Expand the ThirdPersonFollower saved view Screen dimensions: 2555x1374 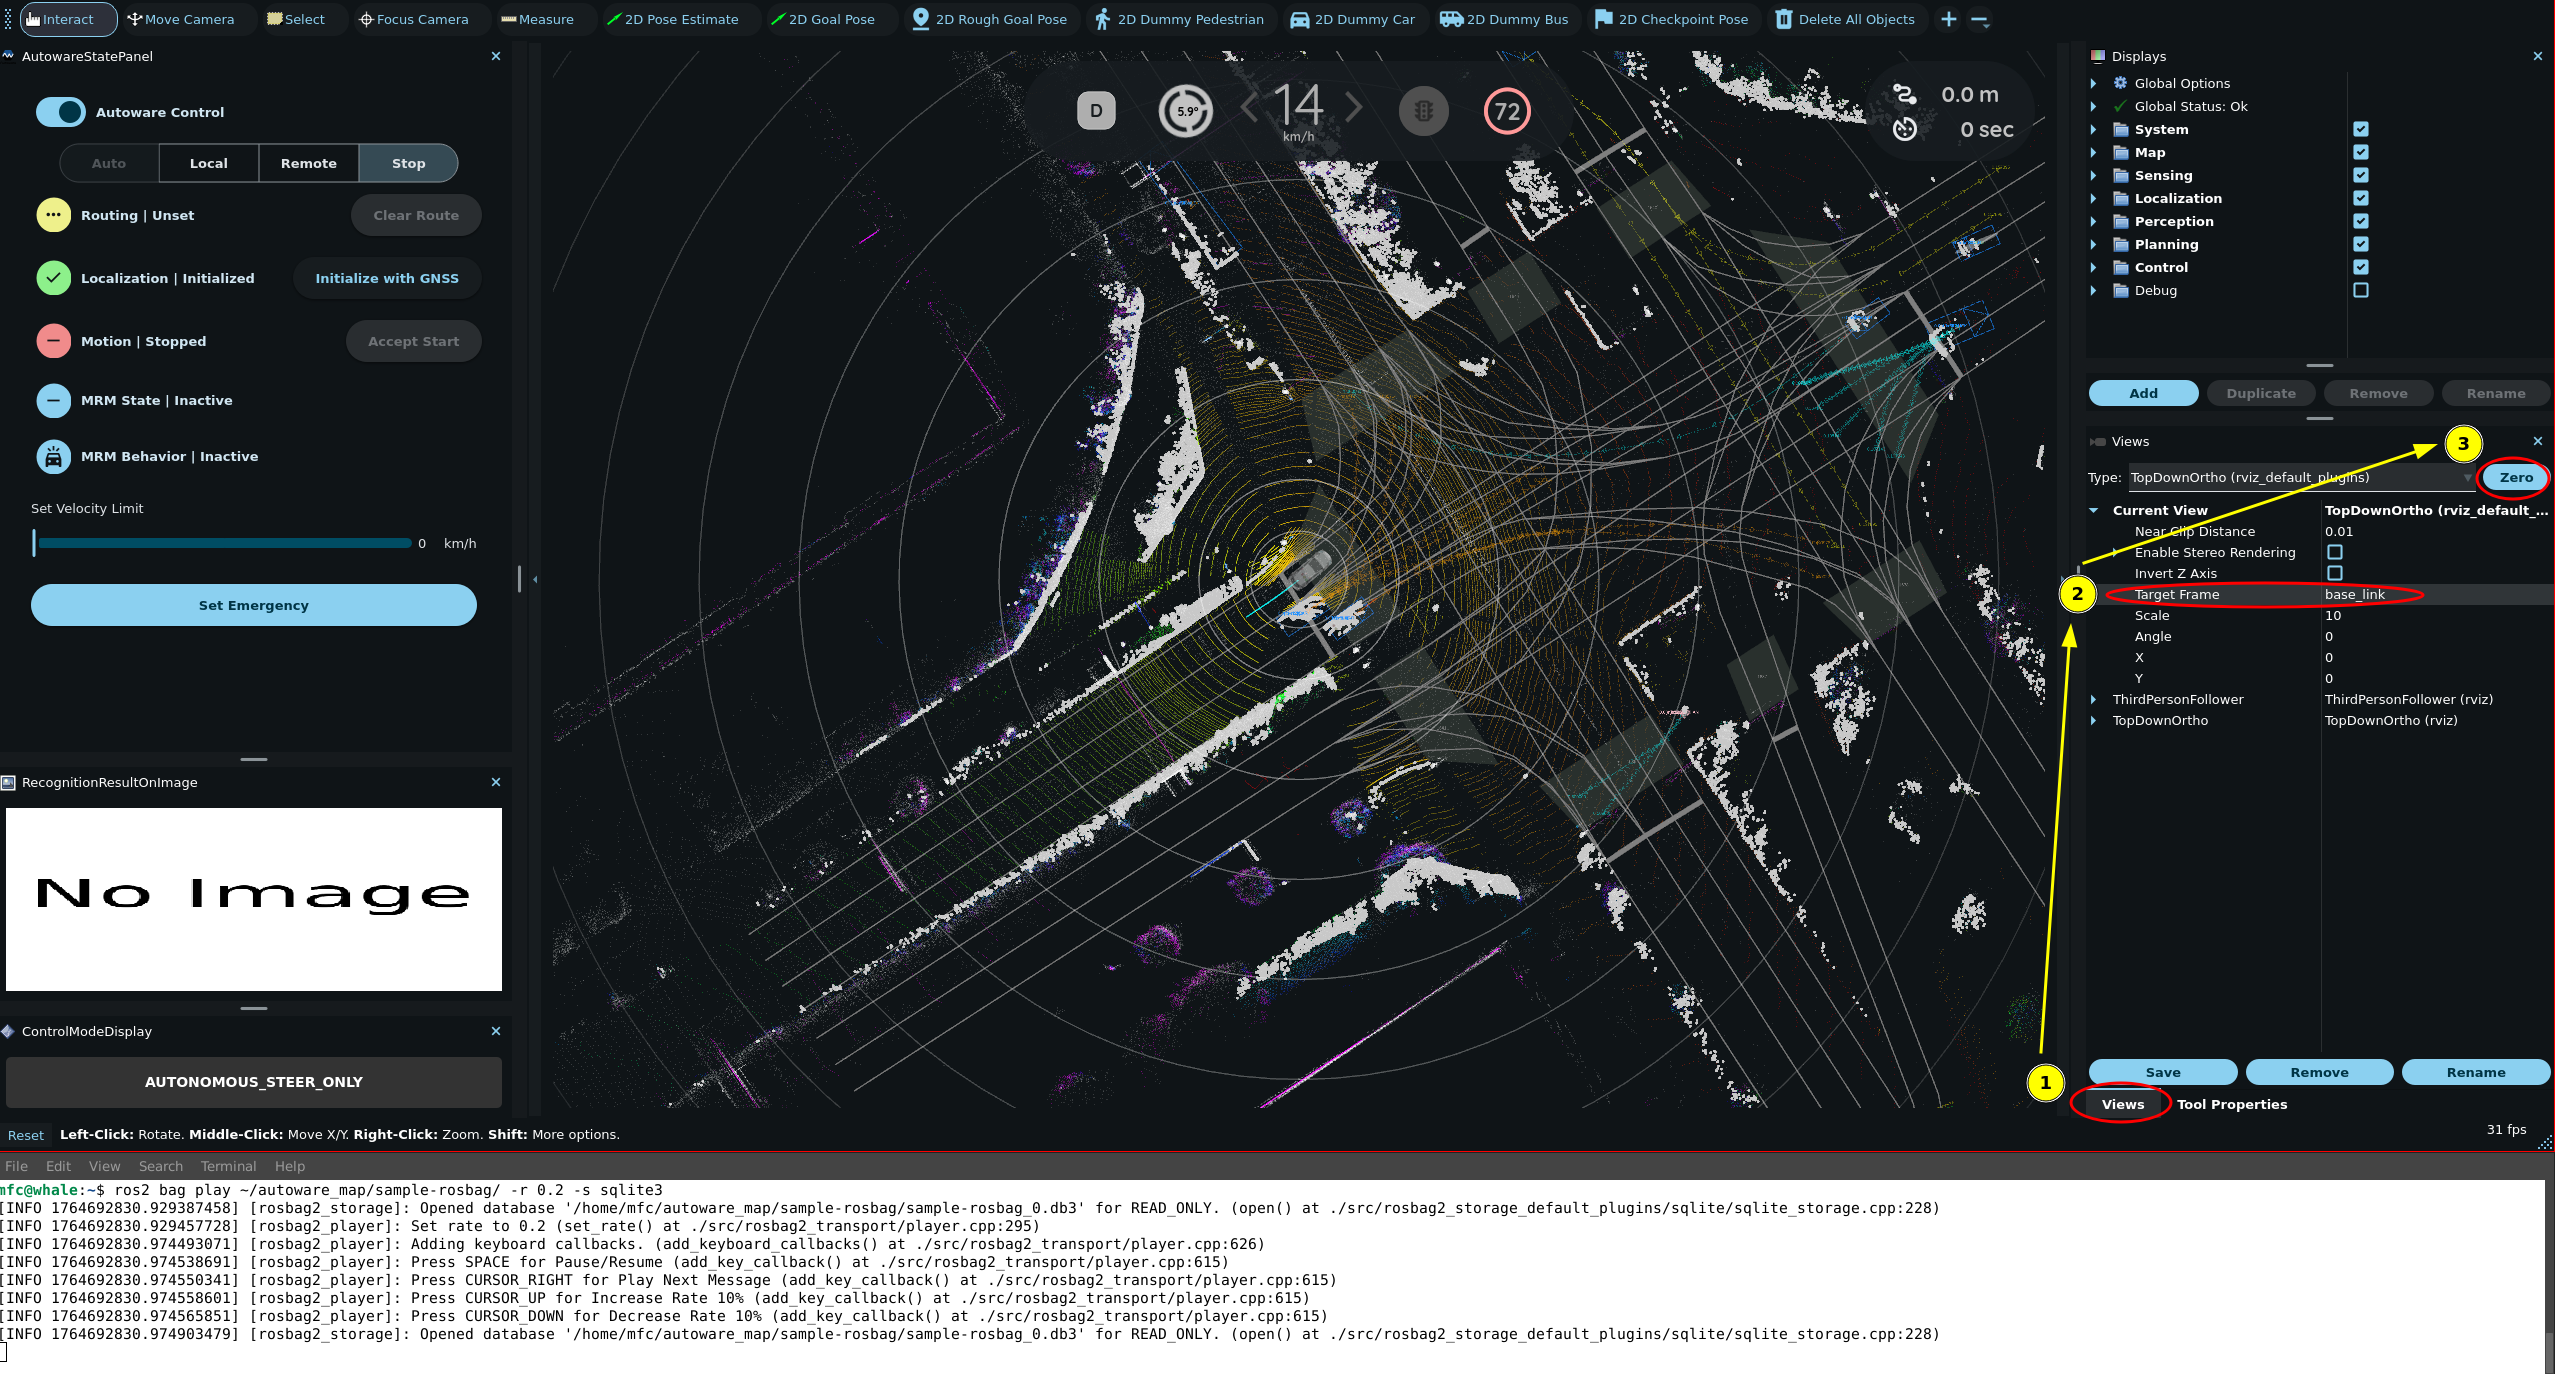click(x=2093, y=699)
